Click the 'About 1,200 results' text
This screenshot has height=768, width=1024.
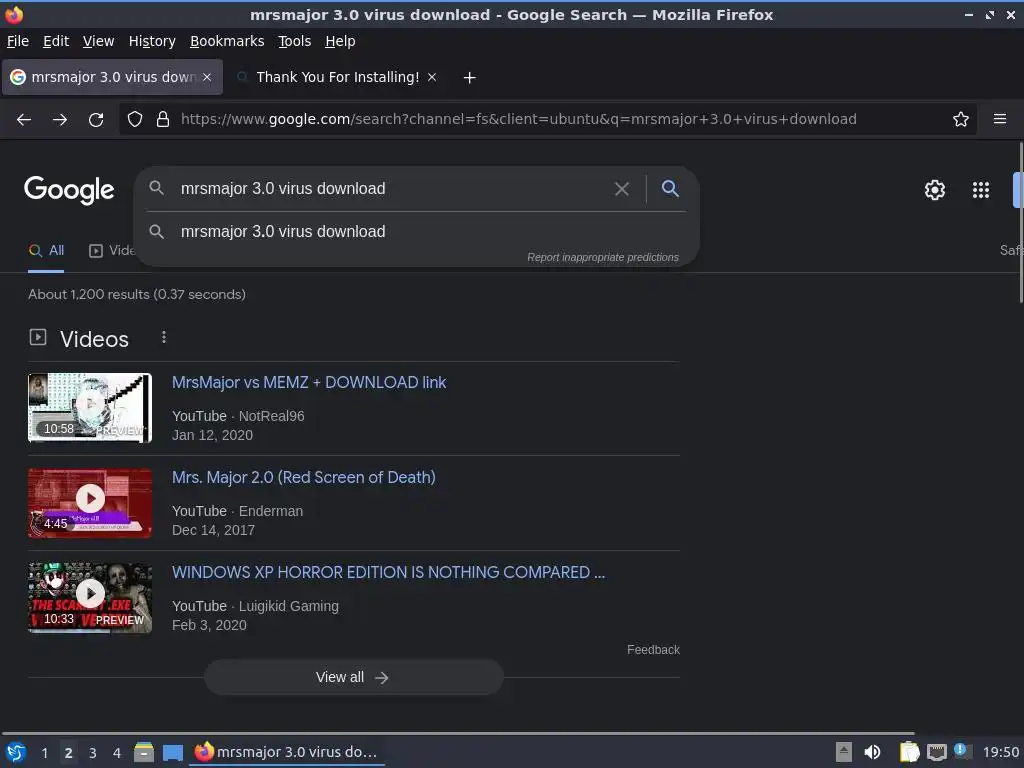click(137, 295)
